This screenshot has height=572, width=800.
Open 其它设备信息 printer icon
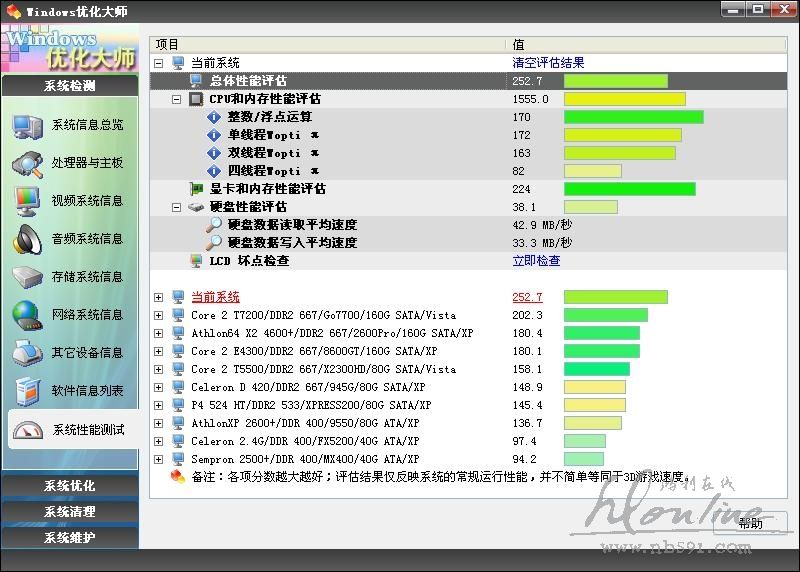pos(27,353)
